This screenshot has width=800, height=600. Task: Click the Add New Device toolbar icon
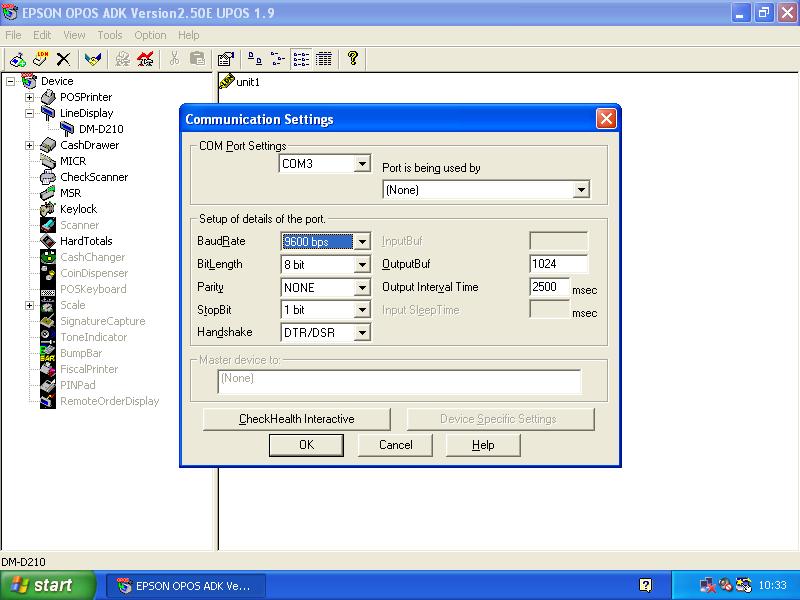tap(17, 59)
